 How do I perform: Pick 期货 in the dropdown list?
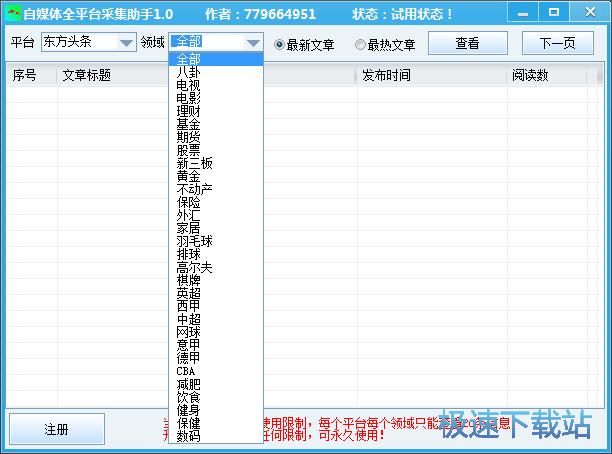point(216,137)
